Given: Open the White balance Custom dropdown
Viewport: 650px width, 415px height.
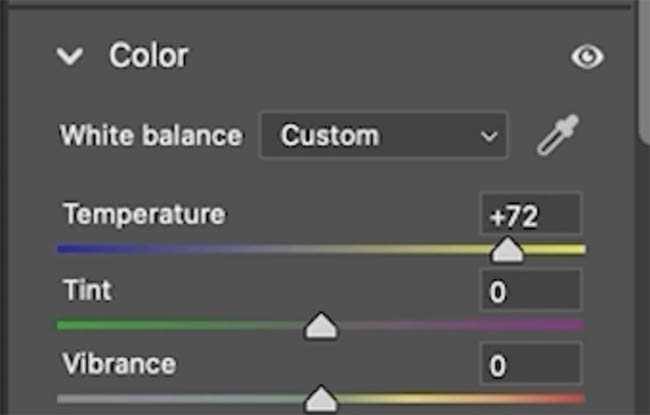Looking at the screenshot, I should (x=383, y=135).
